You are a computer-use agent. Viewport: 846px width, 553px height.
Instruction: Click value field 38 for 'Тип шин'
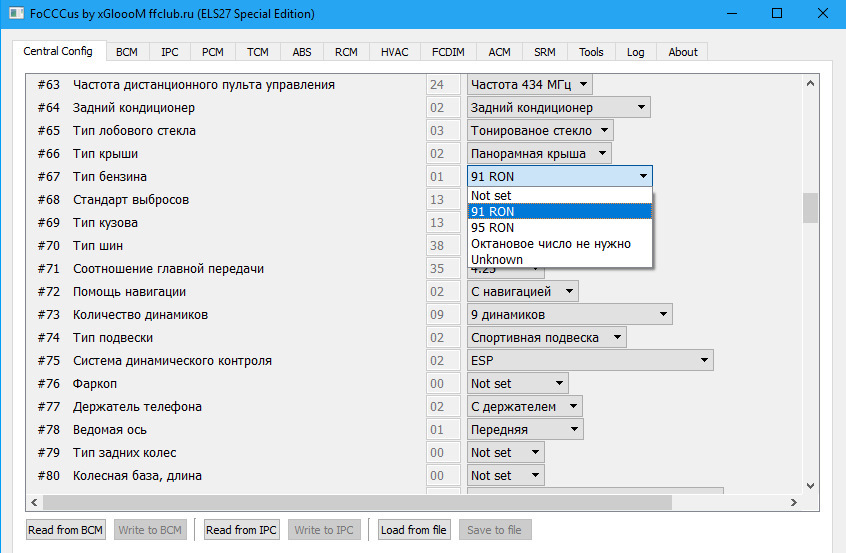click(443, 245)
